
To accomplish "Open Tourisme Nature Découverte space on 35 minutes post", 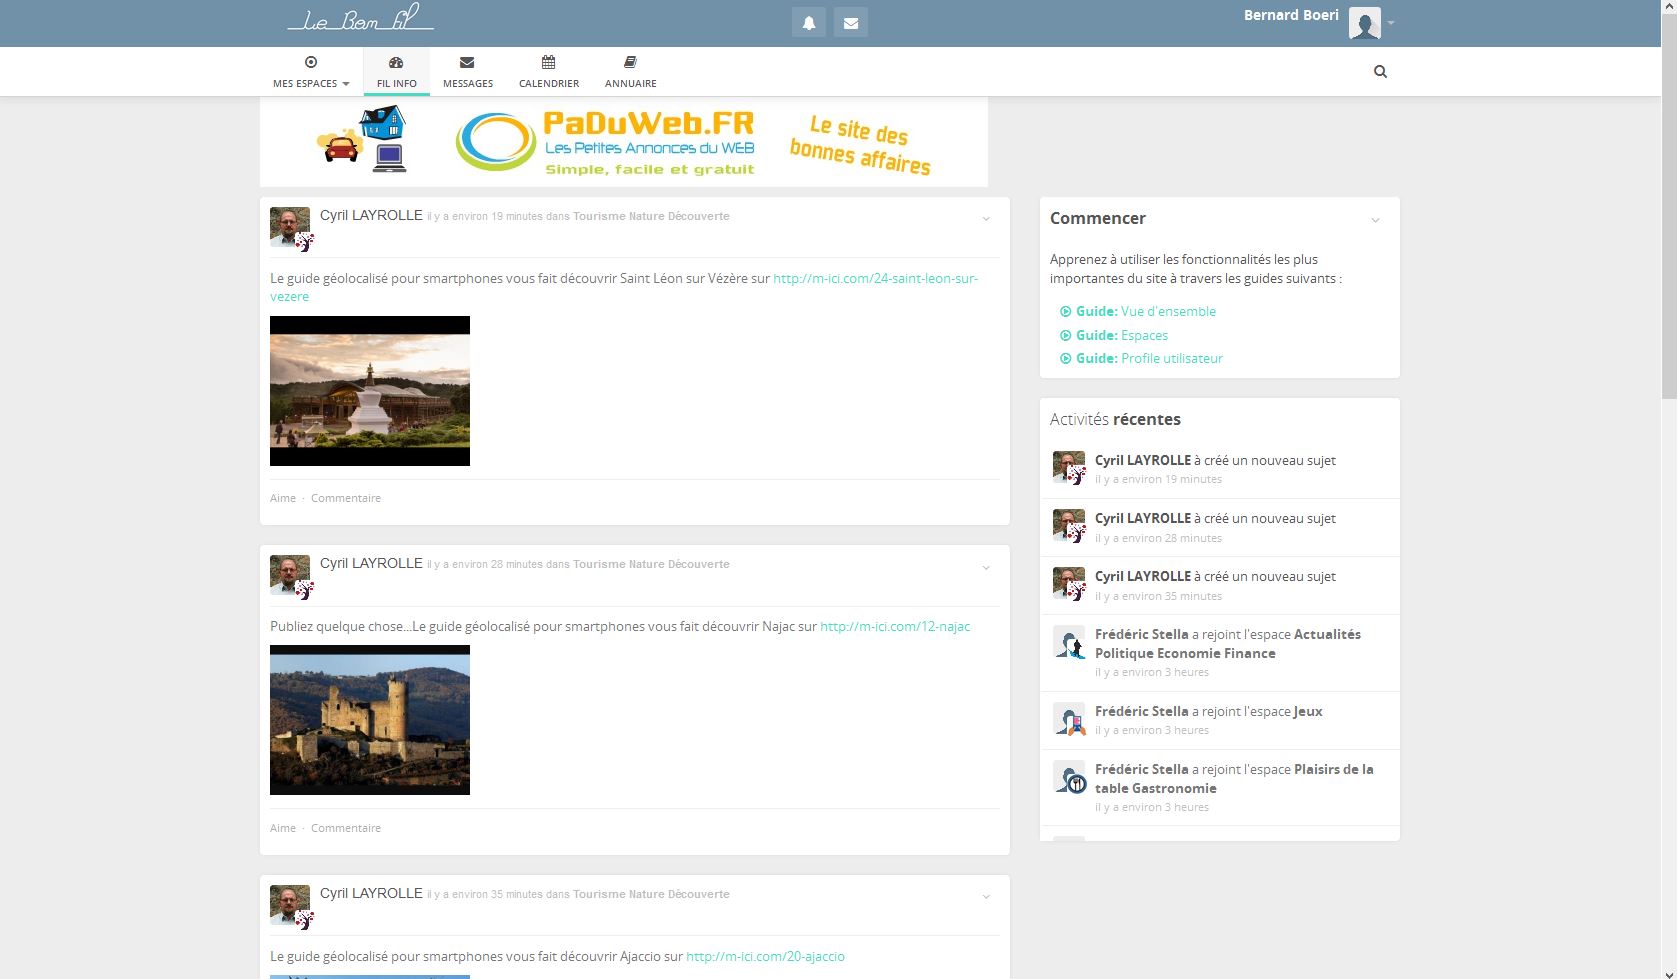I will [x=651, y=894].
